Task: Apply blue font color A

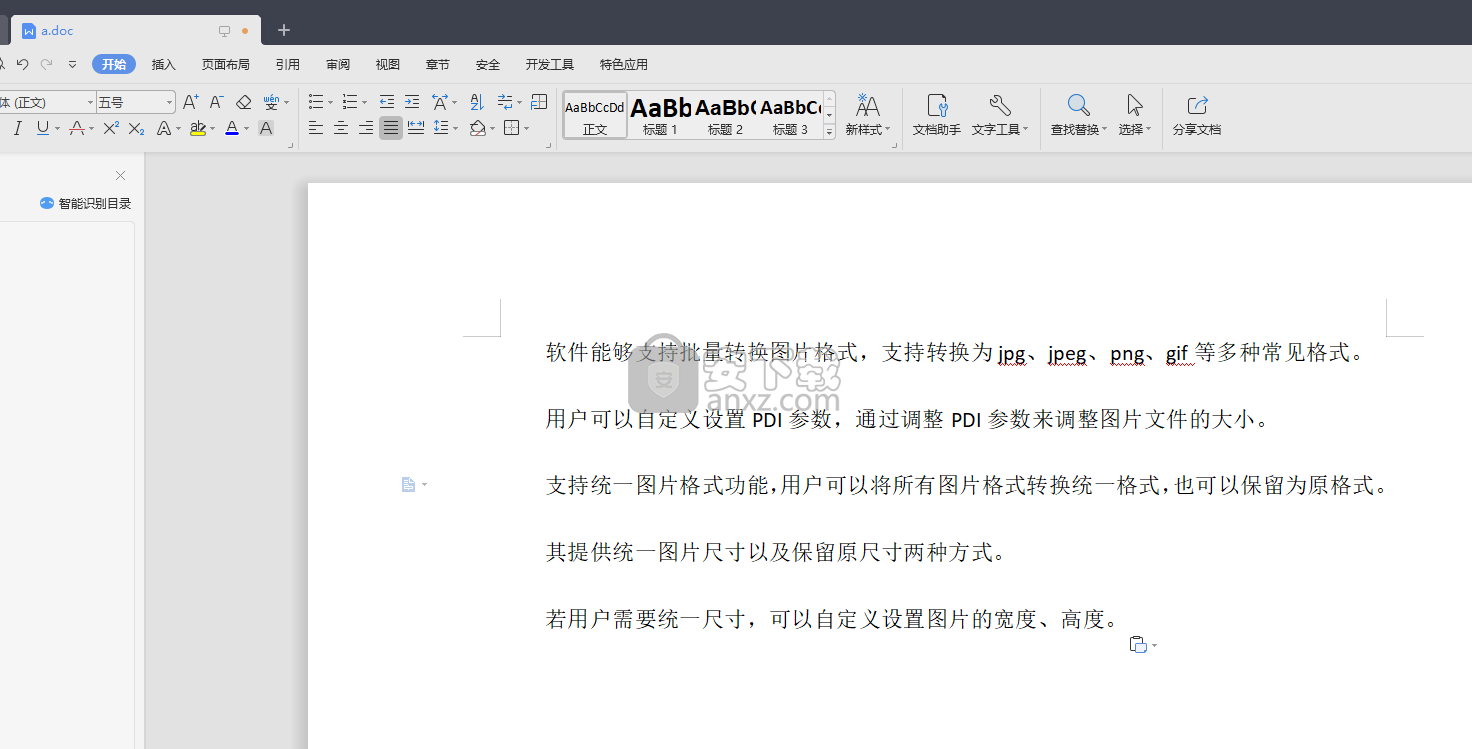Action: tap(232, 128)
